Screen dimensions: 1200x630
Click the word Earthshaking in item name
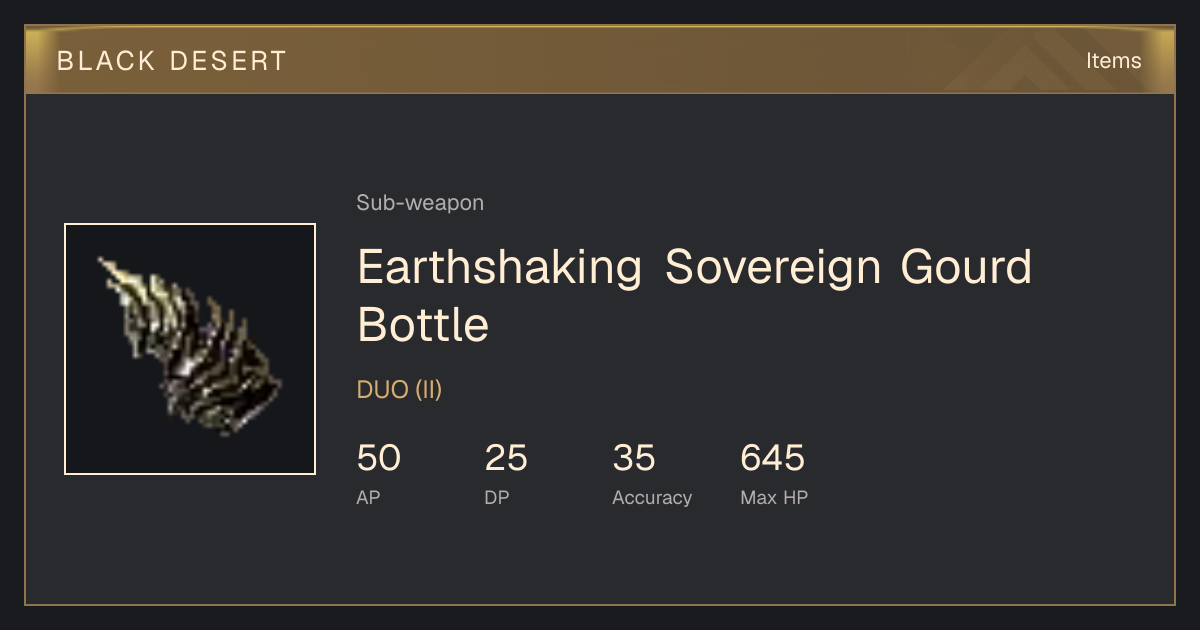(499, 268)
